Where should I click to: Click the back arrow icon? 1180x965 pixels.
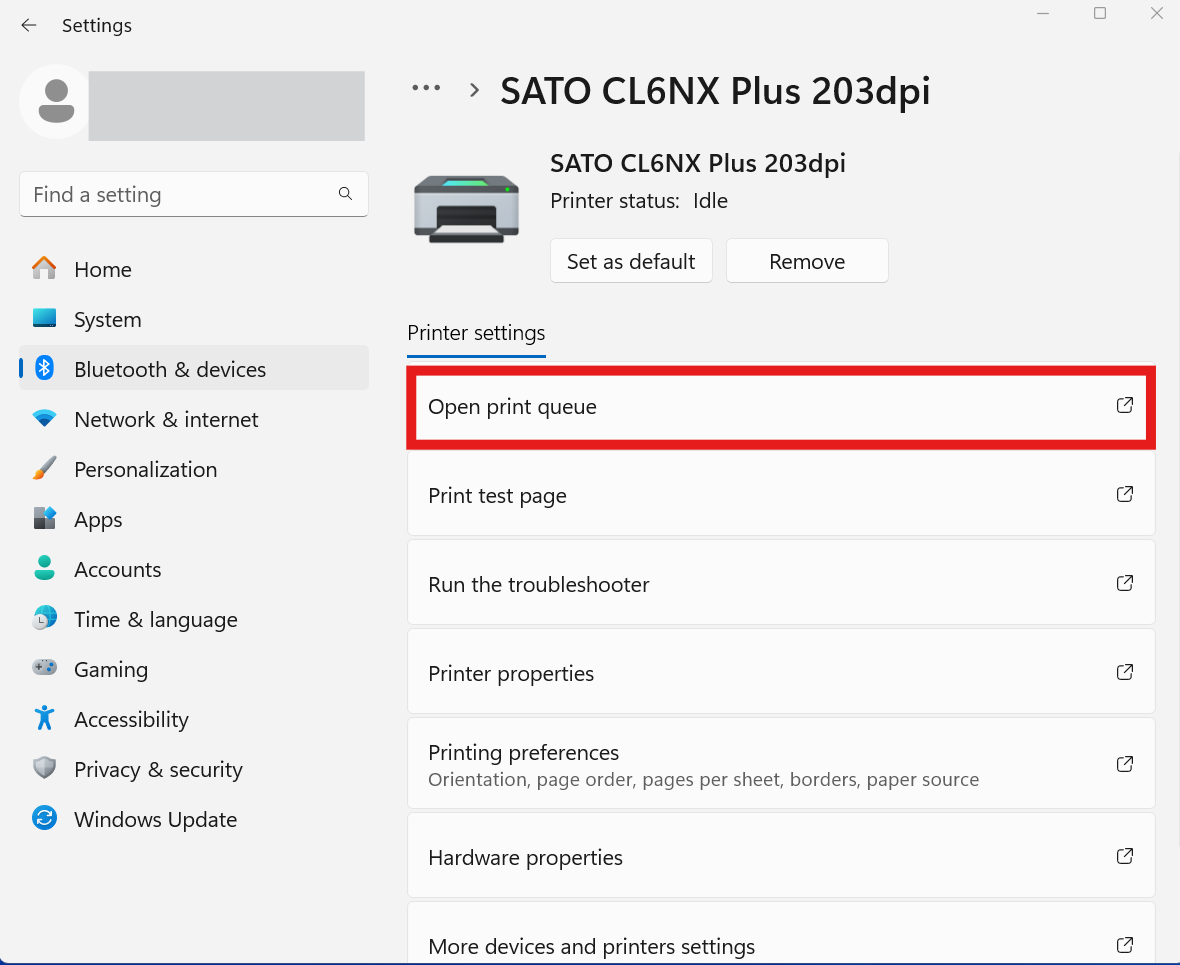point(28,25)
